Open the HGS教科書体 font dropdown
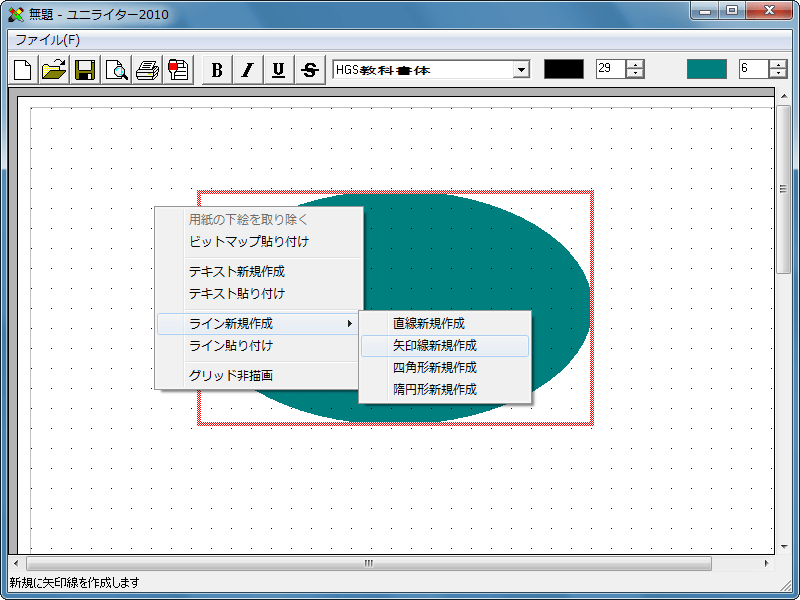Viewport: 800px width, 600px height. 520,69
